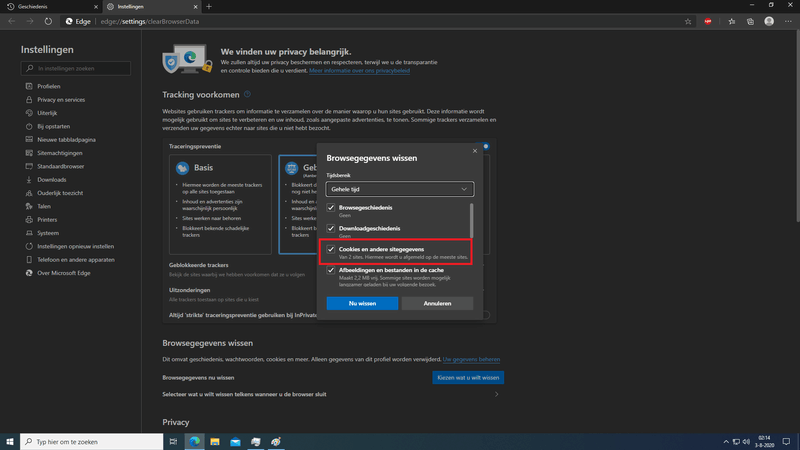The width and height of the screenshot is (800, 450).
Task: Uncheck Cookies en andere sitegegevens
Action: pos(331,249)
